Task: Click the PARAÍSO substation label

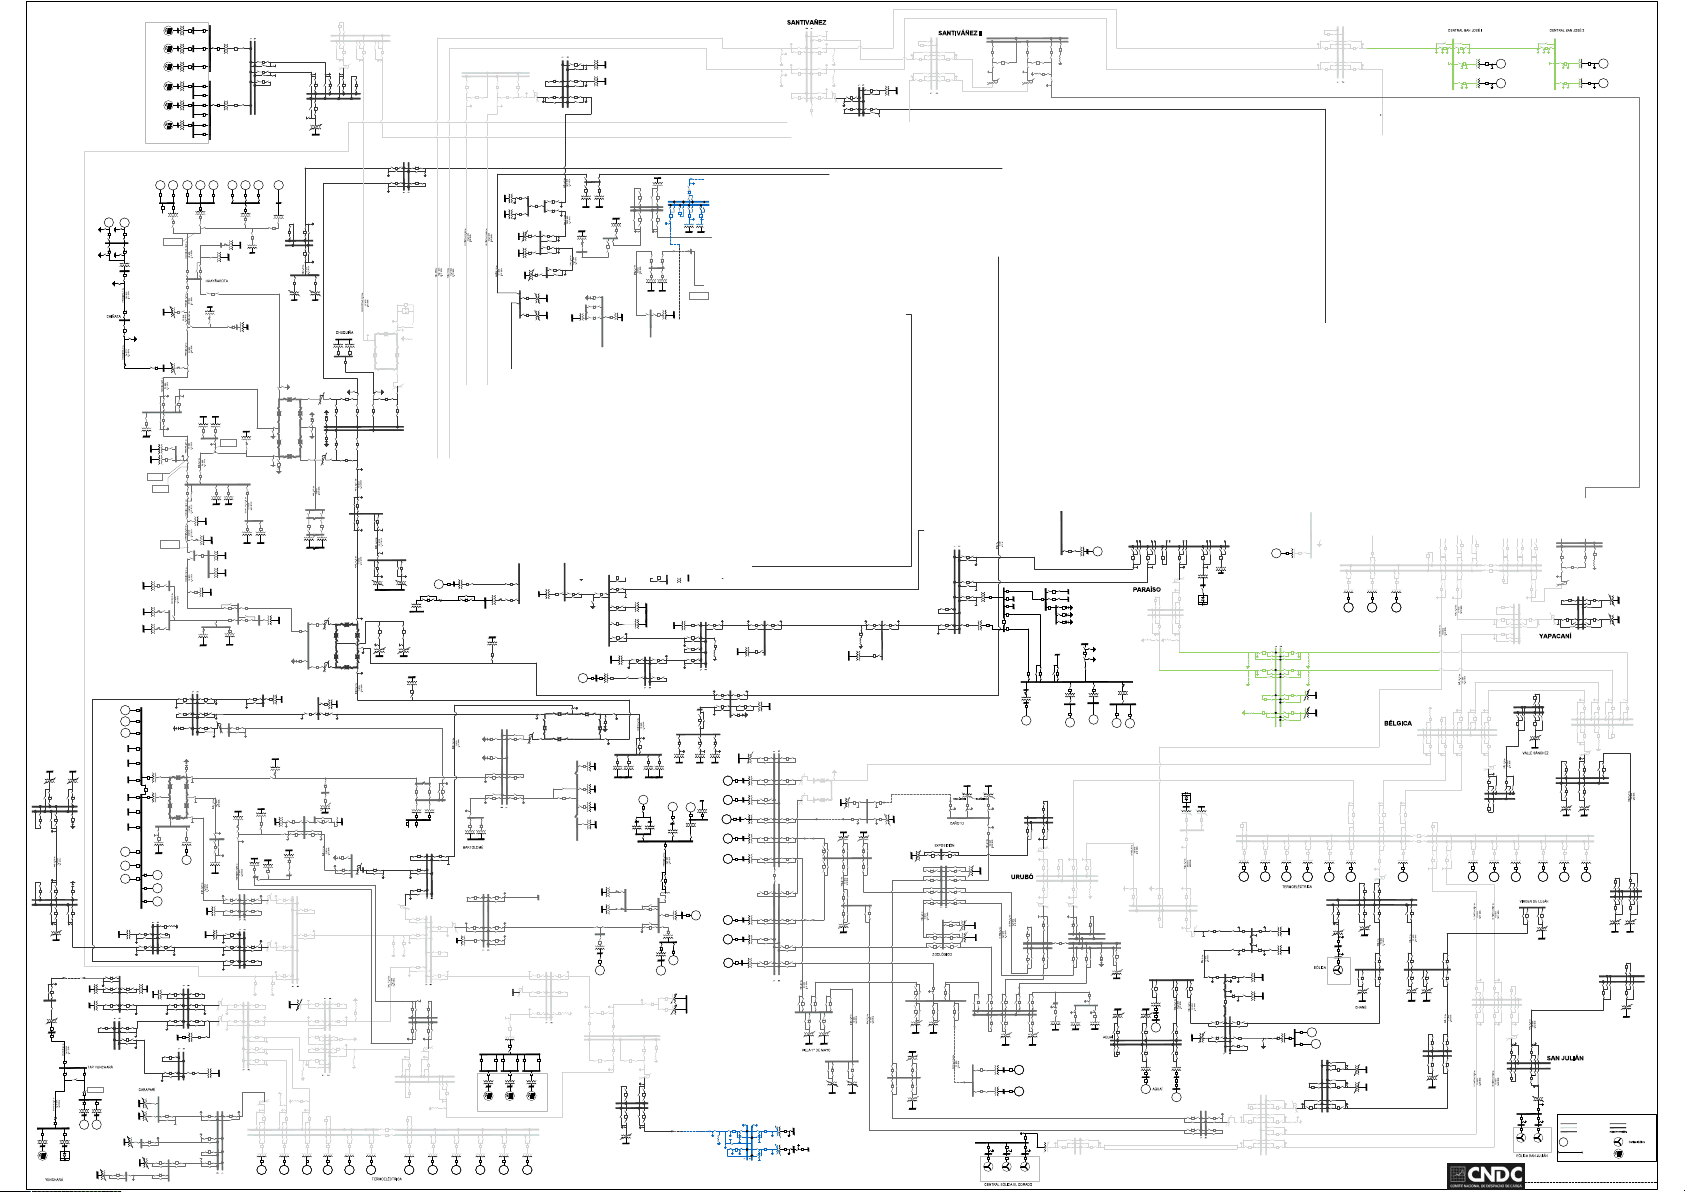Action: [1147, 589]
